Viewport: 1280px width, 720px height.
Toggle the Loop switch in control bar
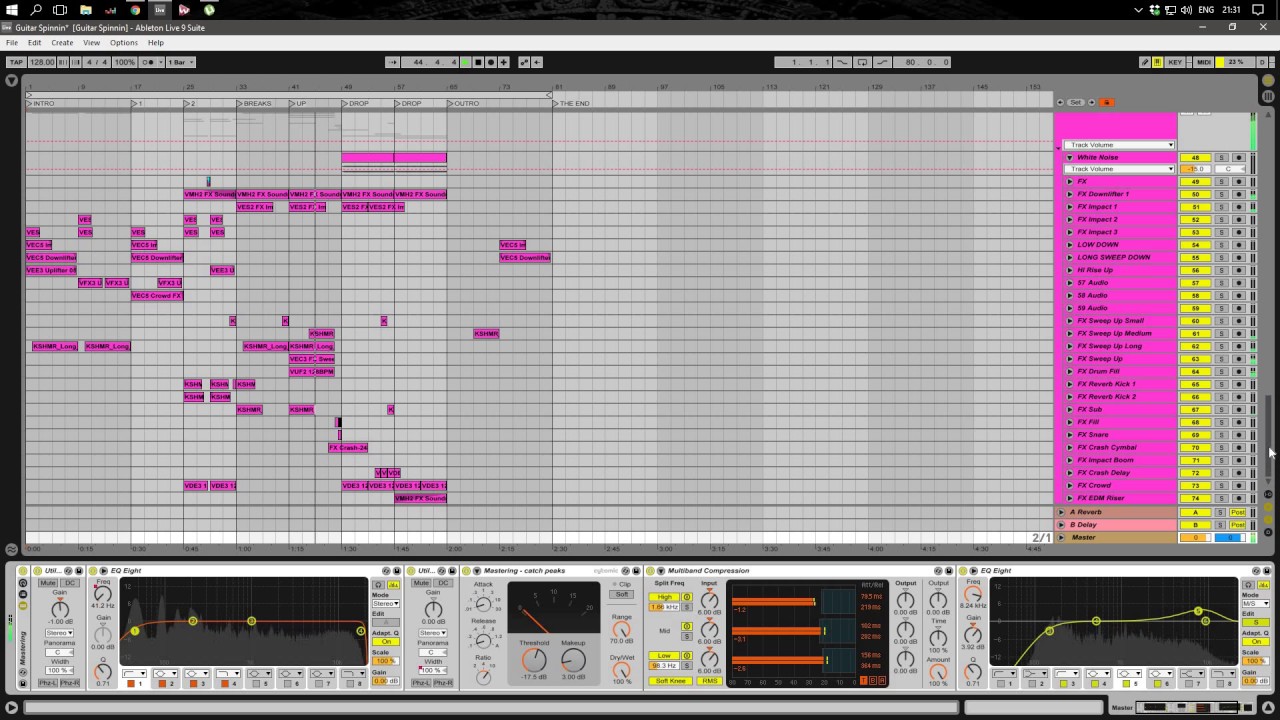coord(863,62)
